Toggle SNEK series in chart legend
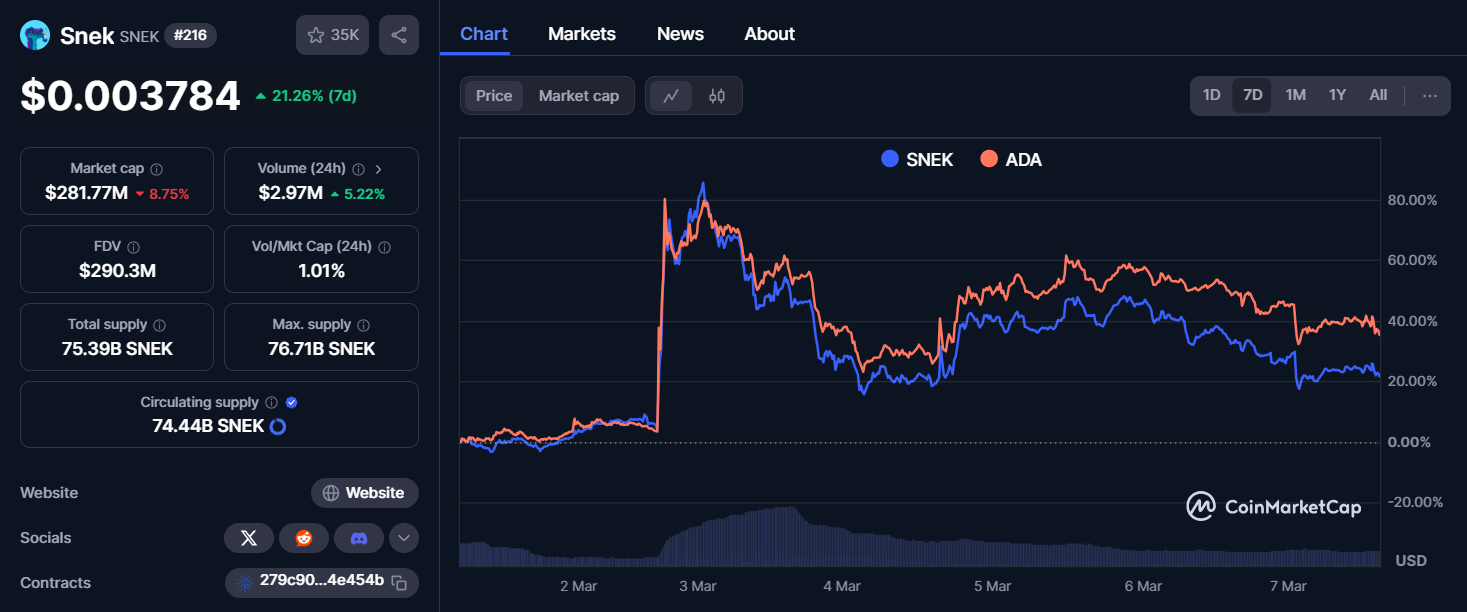1467x612 pixels. pos(917,159)
